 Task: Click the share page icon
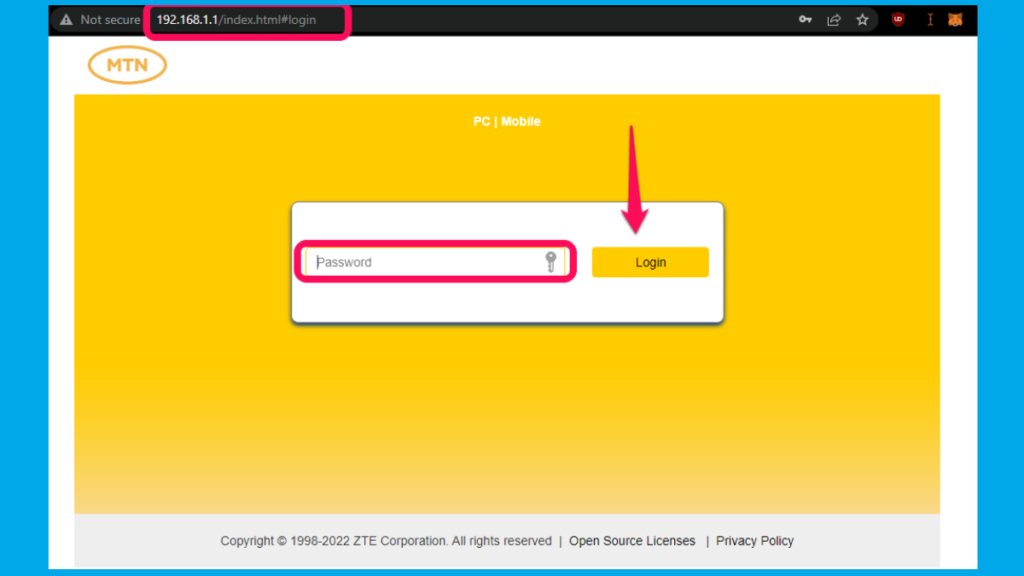point(834,20)
